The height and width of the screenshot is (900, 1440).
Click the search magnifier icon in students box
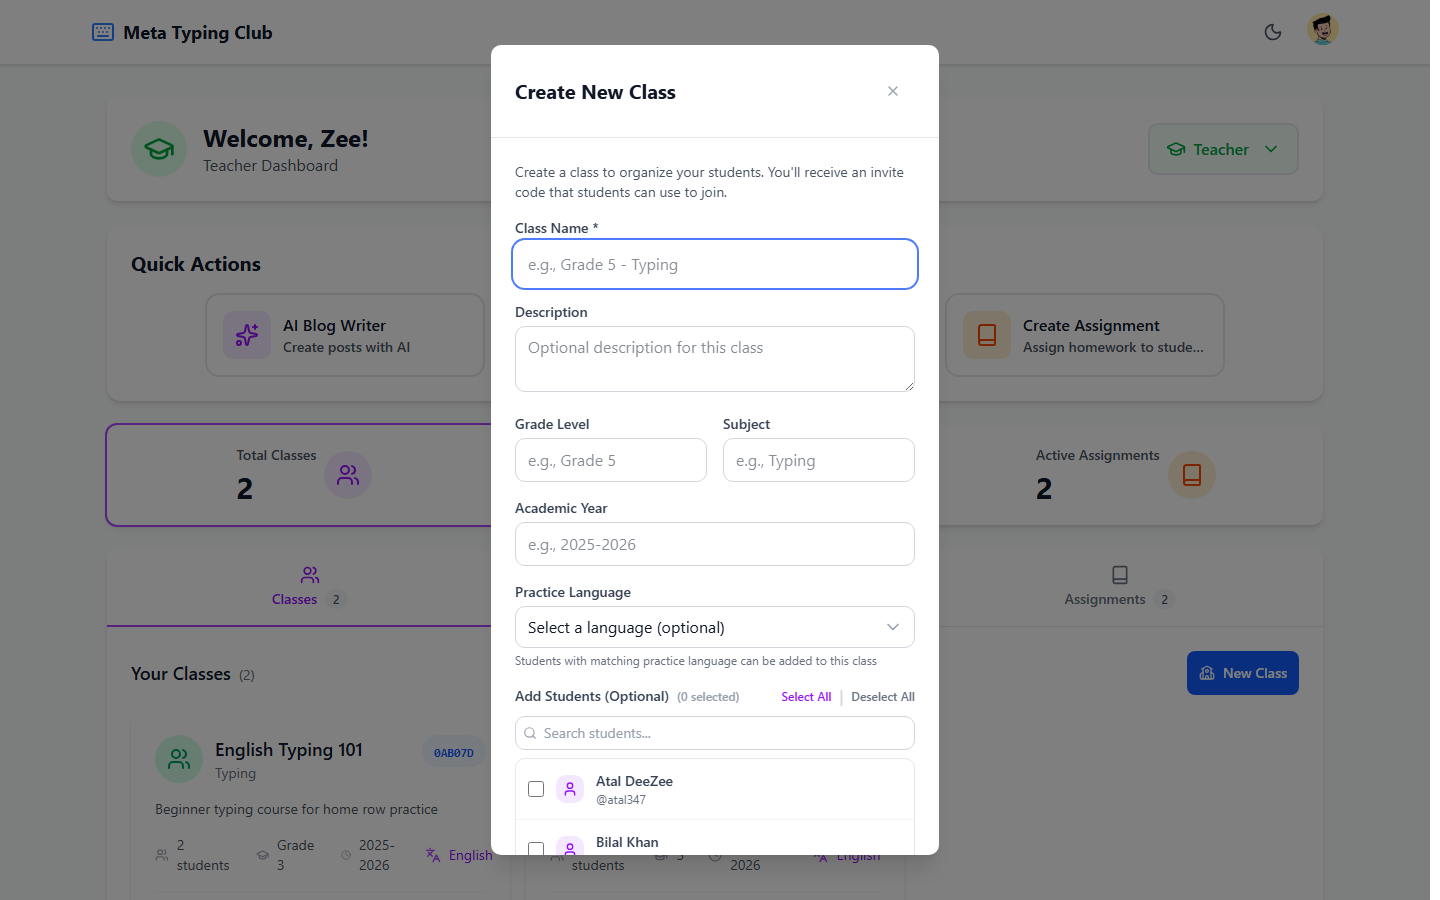point(530,733)
